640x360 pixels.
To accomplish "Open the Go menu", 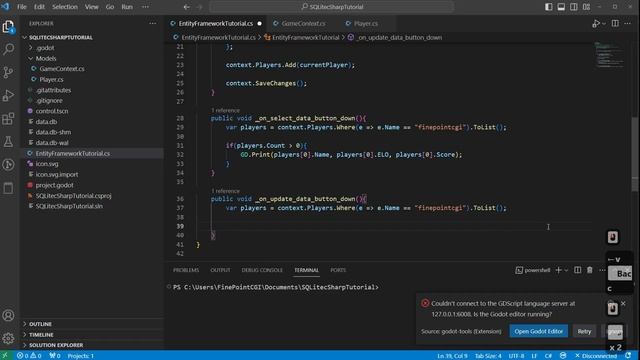I will [x=110, y=7].
